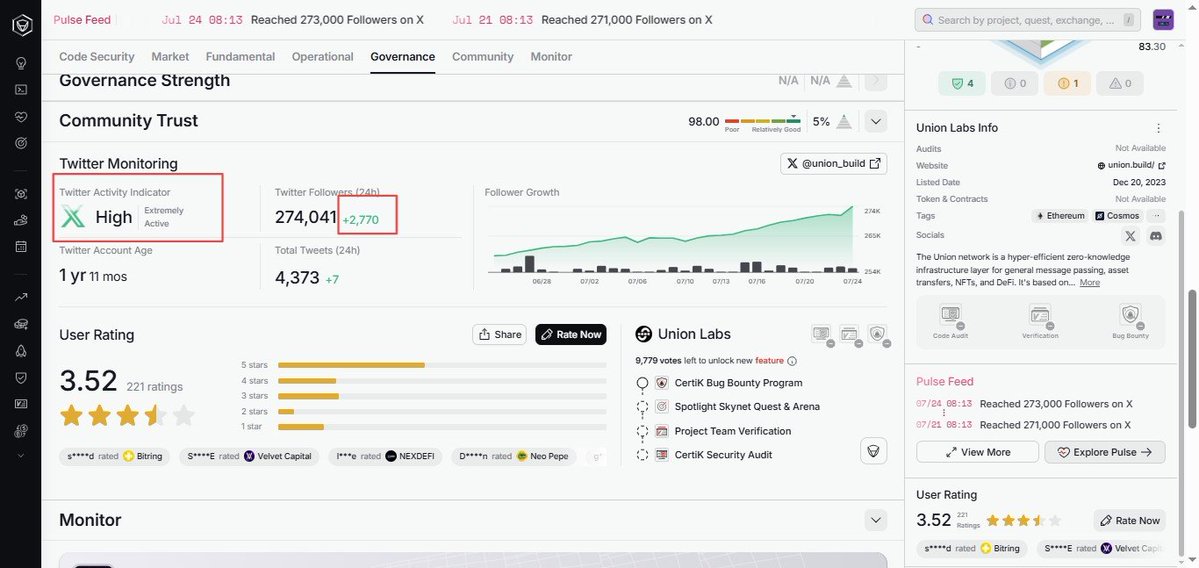Click the Explore Pulse button

pyautogui.click(x=1105, y=452)
